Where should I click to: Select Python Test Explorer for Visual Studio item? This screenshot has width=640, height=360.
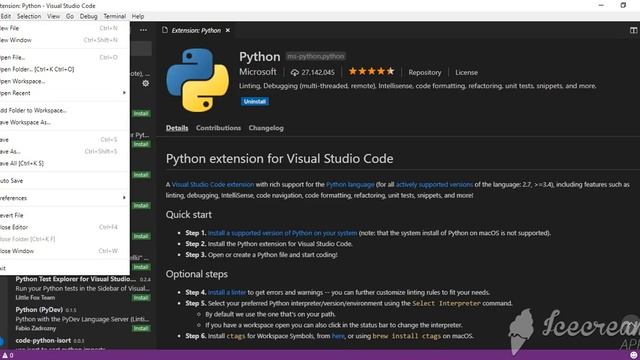83,288
